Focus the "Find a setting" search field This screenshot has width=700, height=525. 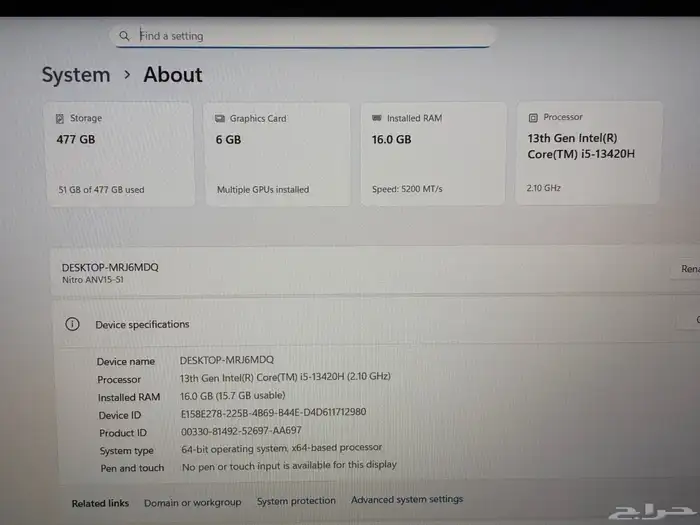(x=300, y=36)
